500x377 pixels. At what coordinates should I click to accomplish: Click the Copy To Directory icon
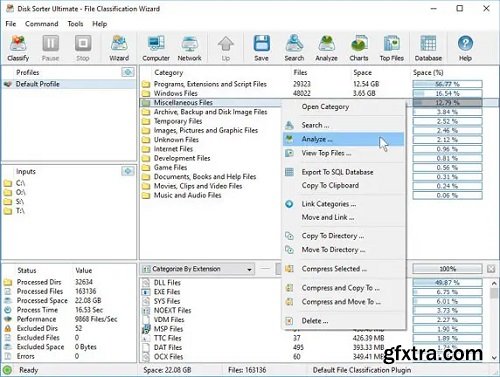(289, 236)
